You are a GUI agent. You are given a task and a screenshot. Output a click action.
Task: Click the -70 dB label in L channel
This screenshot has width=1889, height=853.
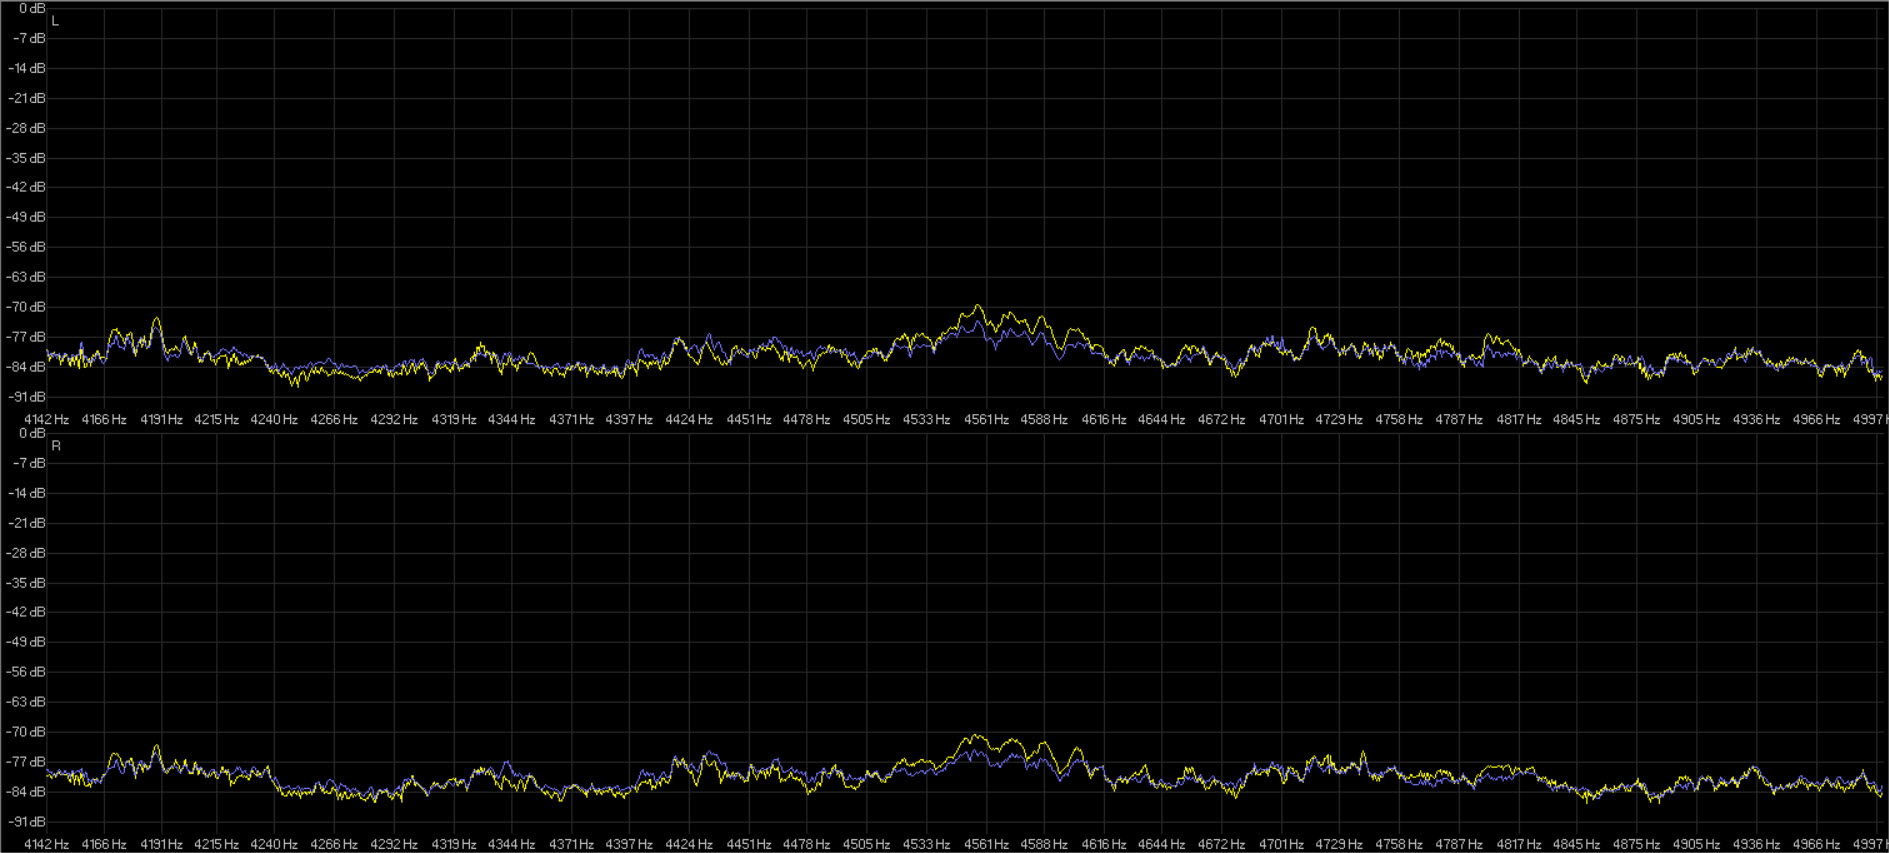(x=27, y=307)
